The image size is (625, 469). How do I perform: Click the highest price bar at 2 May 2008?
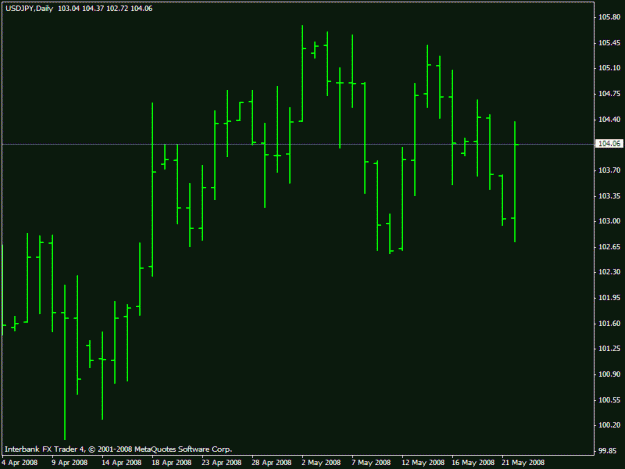point(302,73)
